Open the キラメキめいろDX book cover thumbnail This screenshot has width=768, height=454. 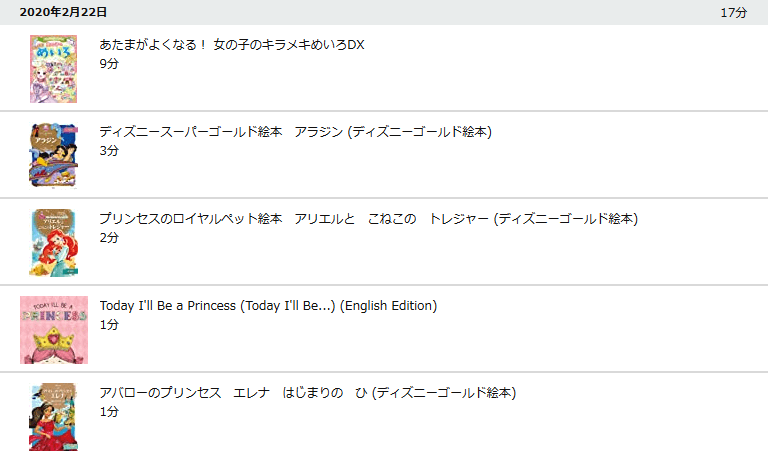[x=53, y=69]
